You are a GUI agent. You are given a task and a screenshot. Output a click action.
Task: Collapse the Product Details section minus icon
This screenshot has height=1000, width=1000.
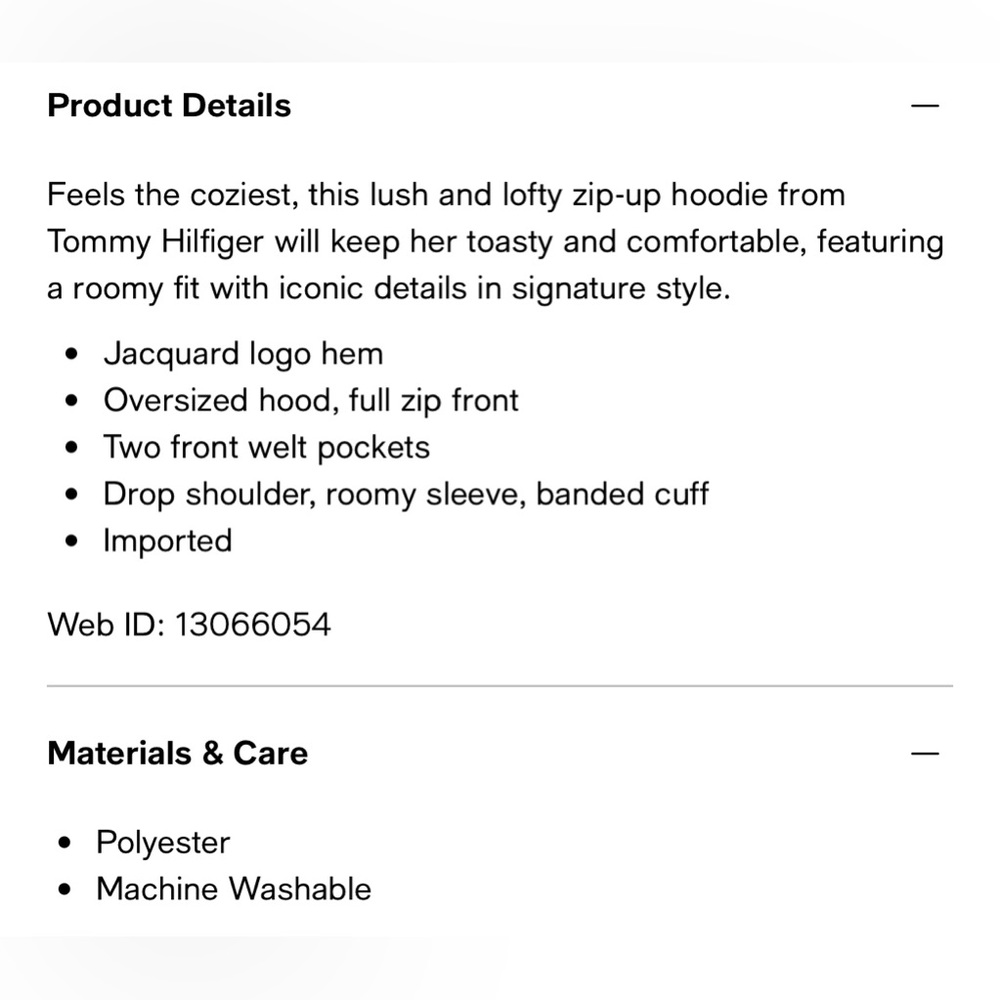click(x=926, y=105)
